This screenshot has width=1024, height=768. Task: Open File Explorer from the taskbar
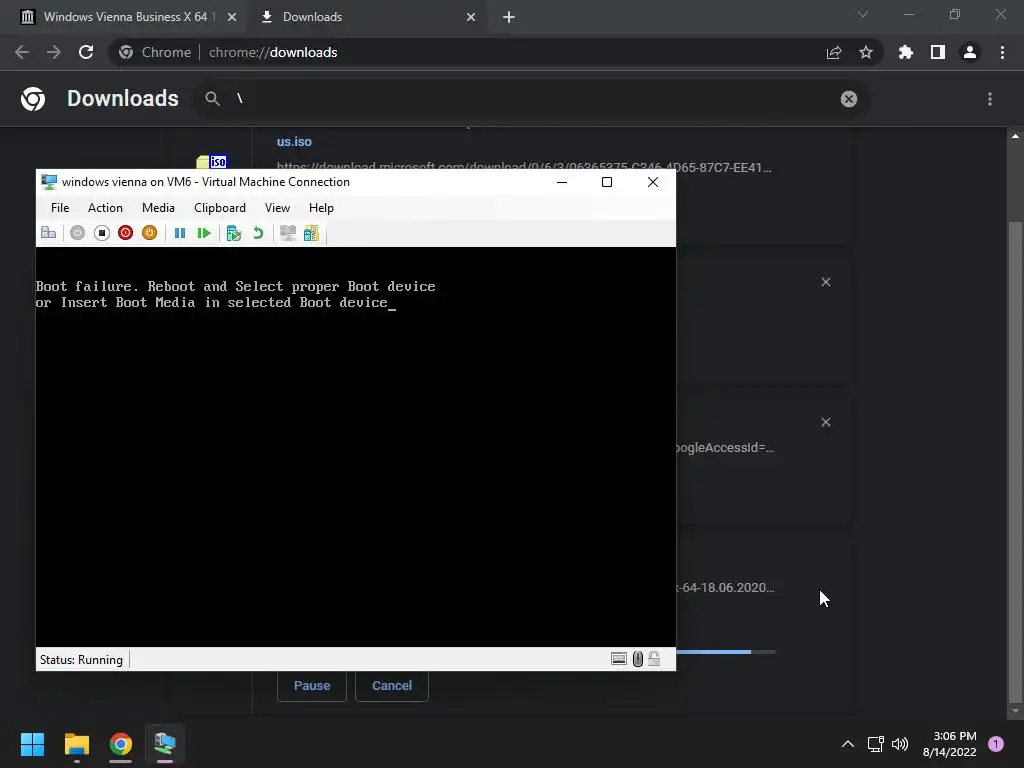tap(76, 744)
